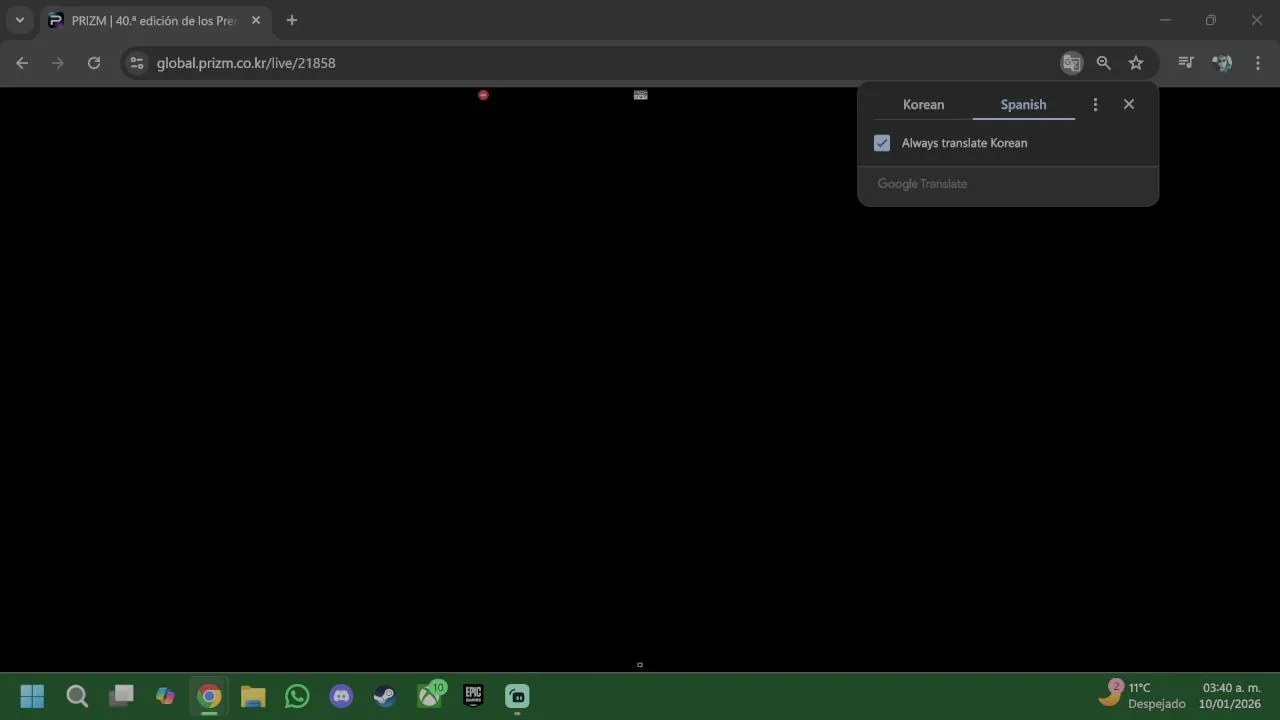Select the PRIZM 40.ª edición tab
This screenshot has width=1280, height=720.
155,20
